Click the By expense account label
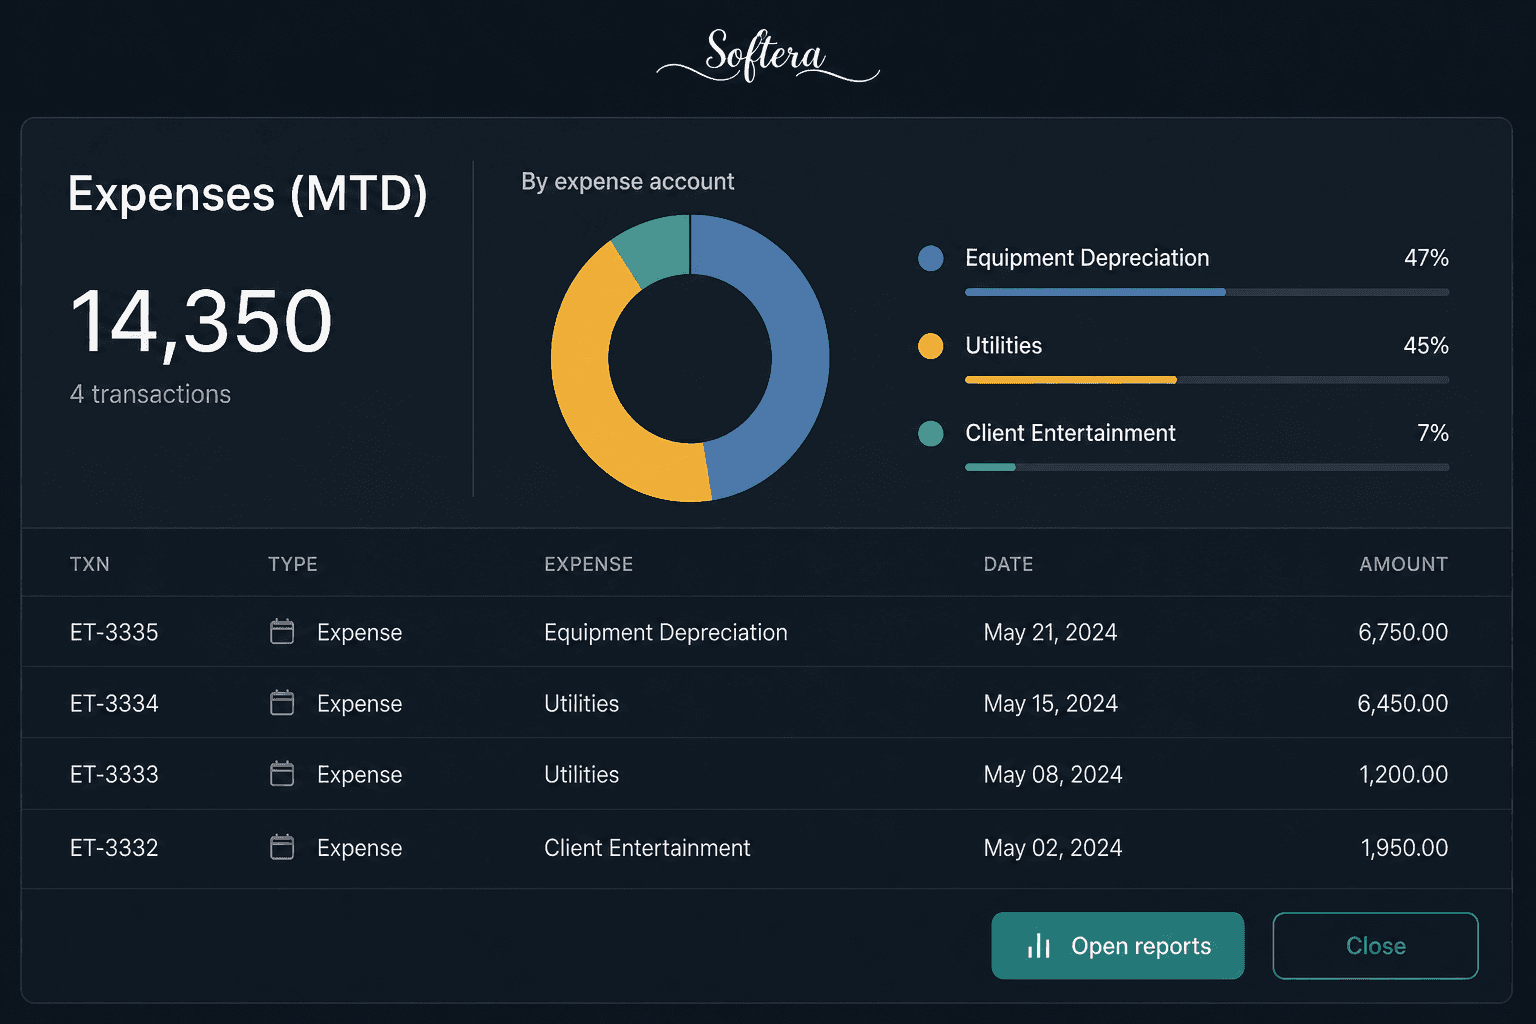Screen dimensions: 1536x1024 pyautogui.click(x=627, y=181)
